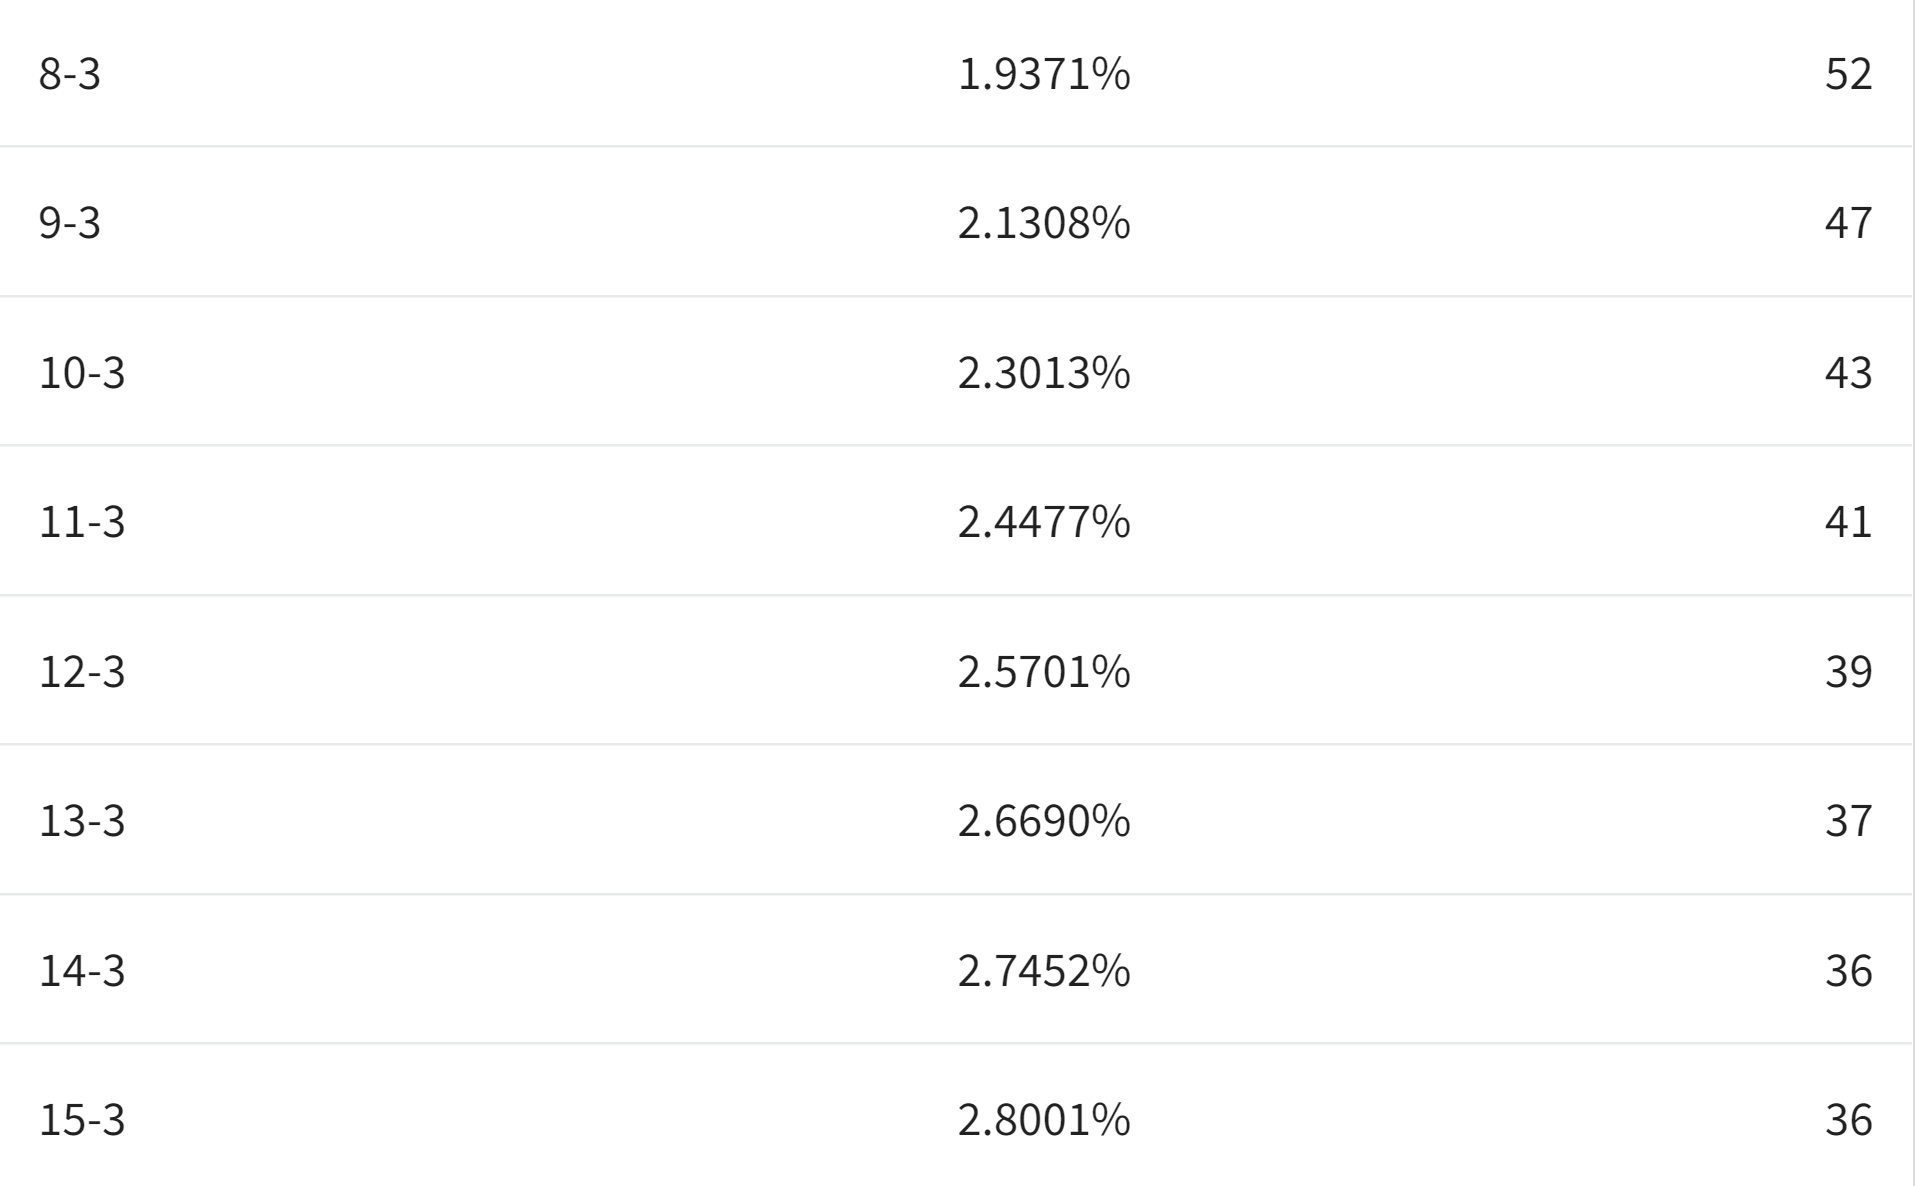Screen dimensions: 1915x1186
Task: Click the 2.4477% percentage cell
Action: 1044,521
